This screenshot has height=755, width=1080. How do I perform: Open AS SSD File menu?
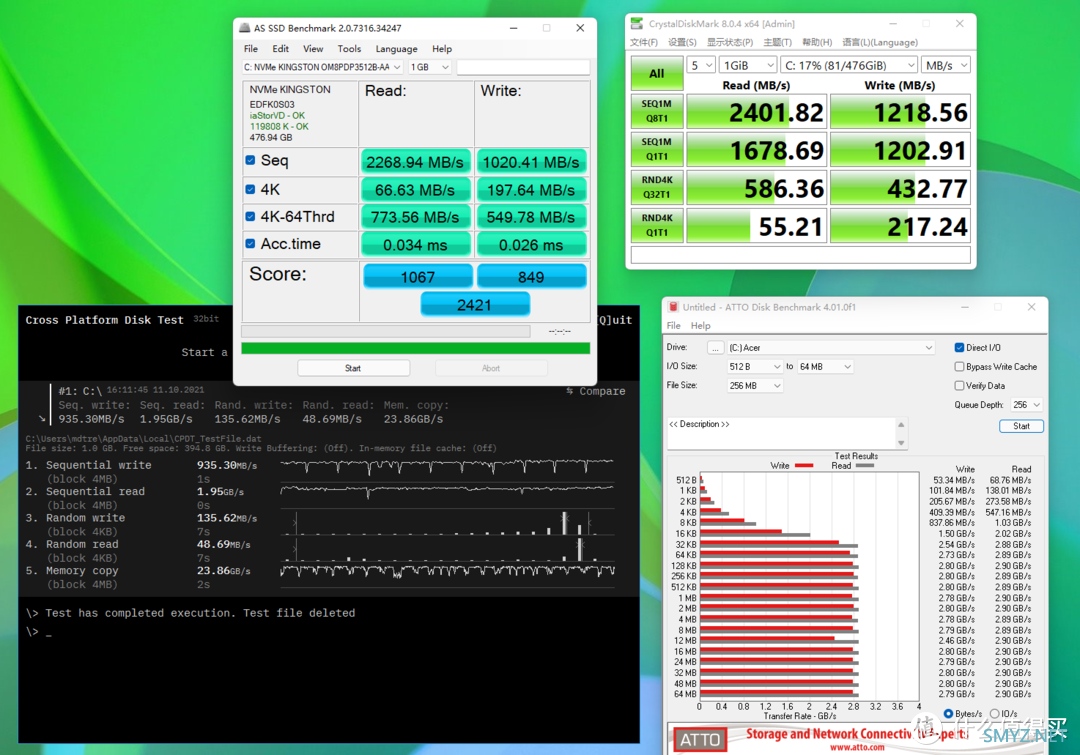[251, 49]
